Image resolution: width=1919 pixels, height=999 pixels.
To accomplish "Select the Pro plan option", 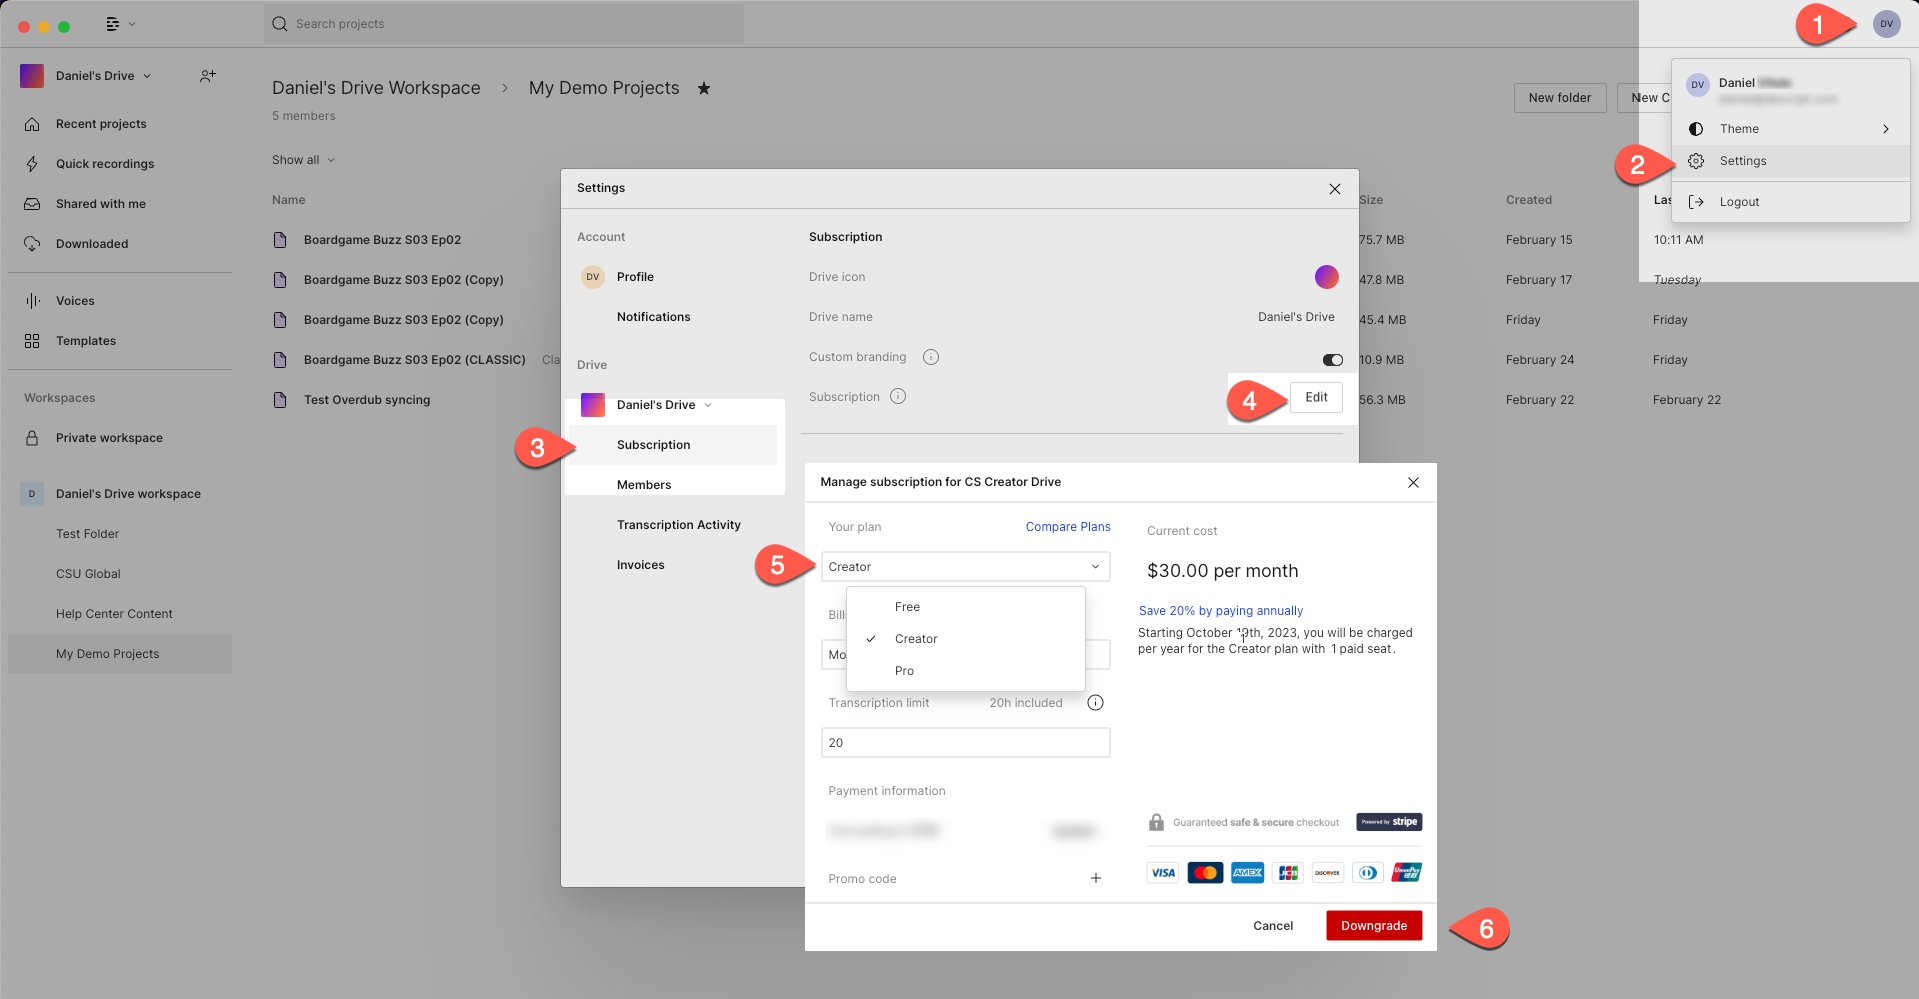I will click(x=965, y=671).
